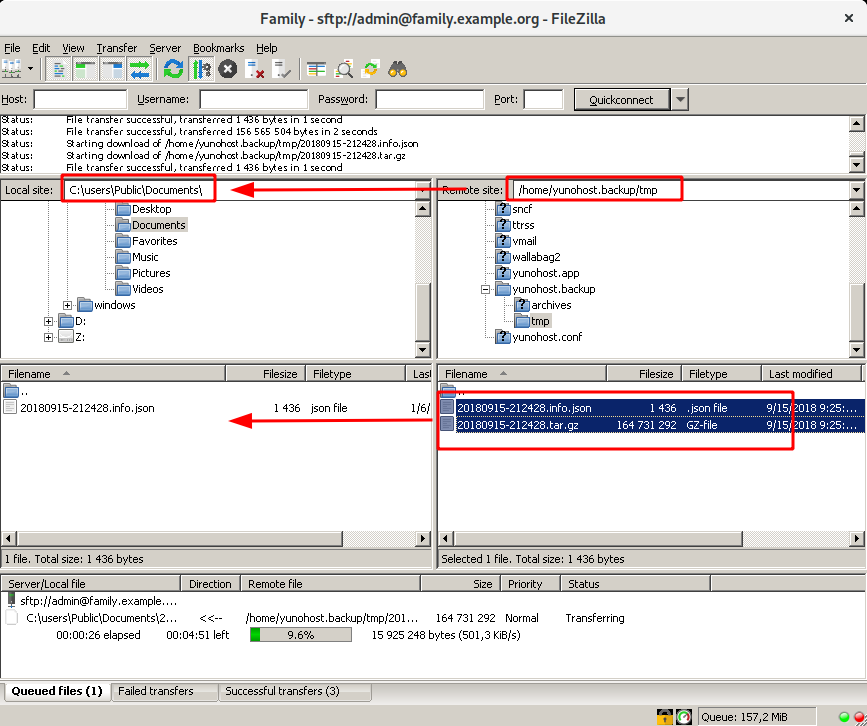The width and height of the screenshot is (867, 726).
Task: Toggle the transfer queue display
Action: point(141,69)
